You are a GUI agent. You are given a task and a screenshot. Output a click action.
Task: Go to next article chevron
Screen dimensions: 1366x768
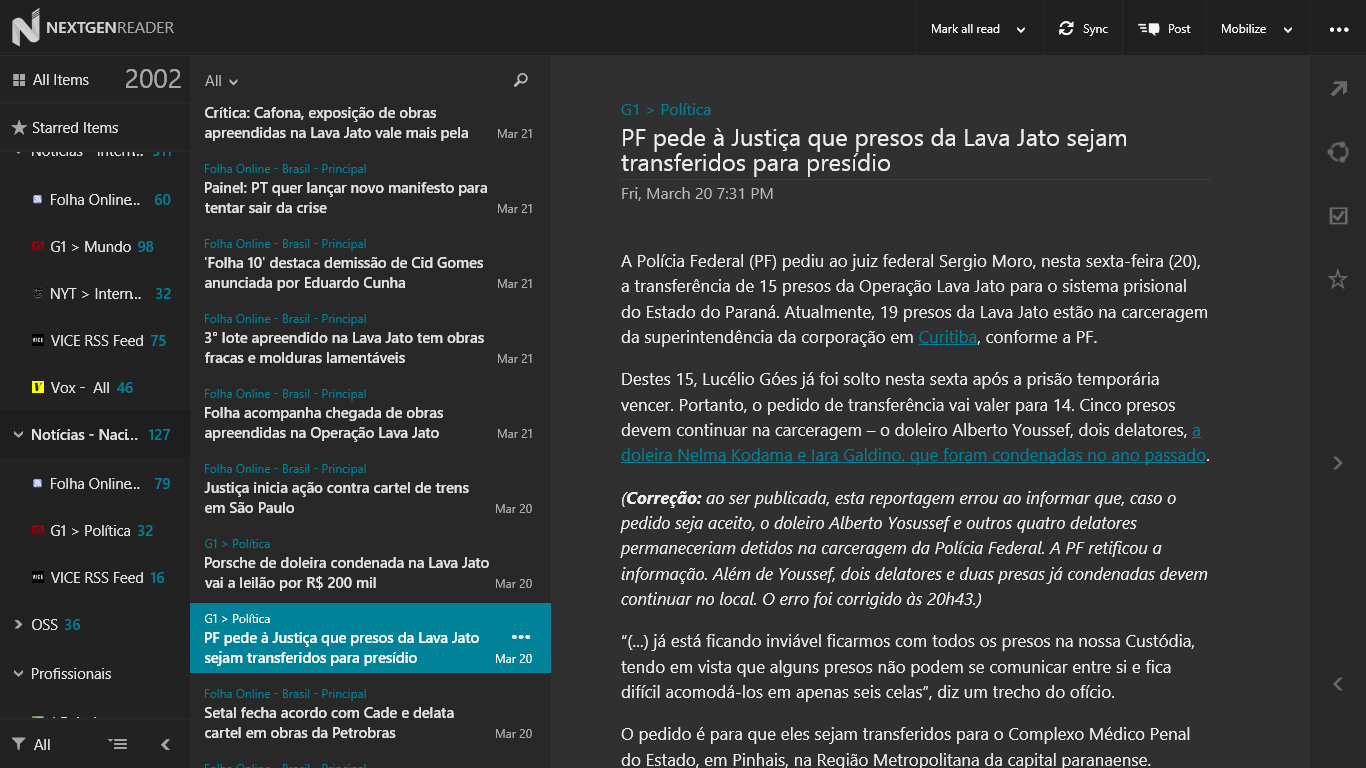[1338, 462]
